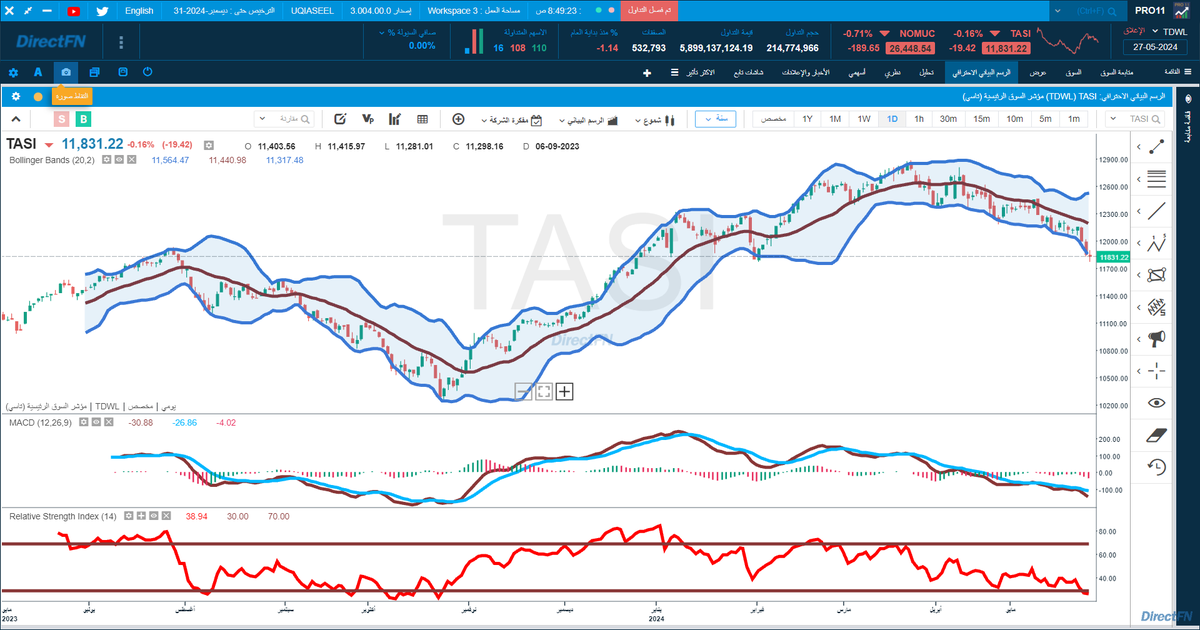Click inside the compare search field

click(284, 119)
